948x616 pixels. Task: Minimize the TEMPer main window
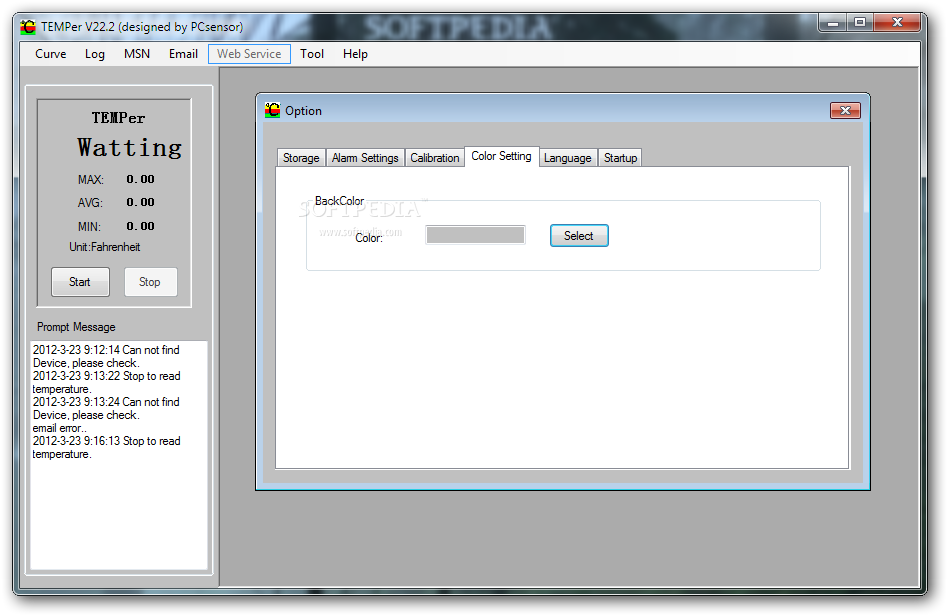coord(833,23)
